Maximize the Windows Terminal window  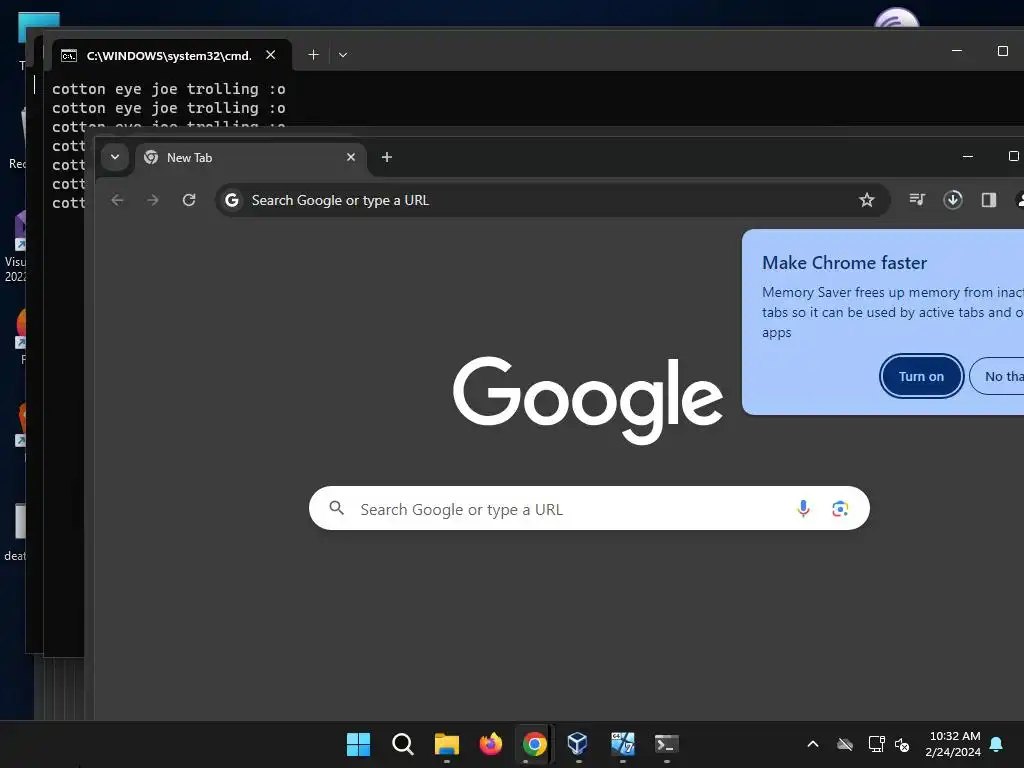[x=1003, y=50]
